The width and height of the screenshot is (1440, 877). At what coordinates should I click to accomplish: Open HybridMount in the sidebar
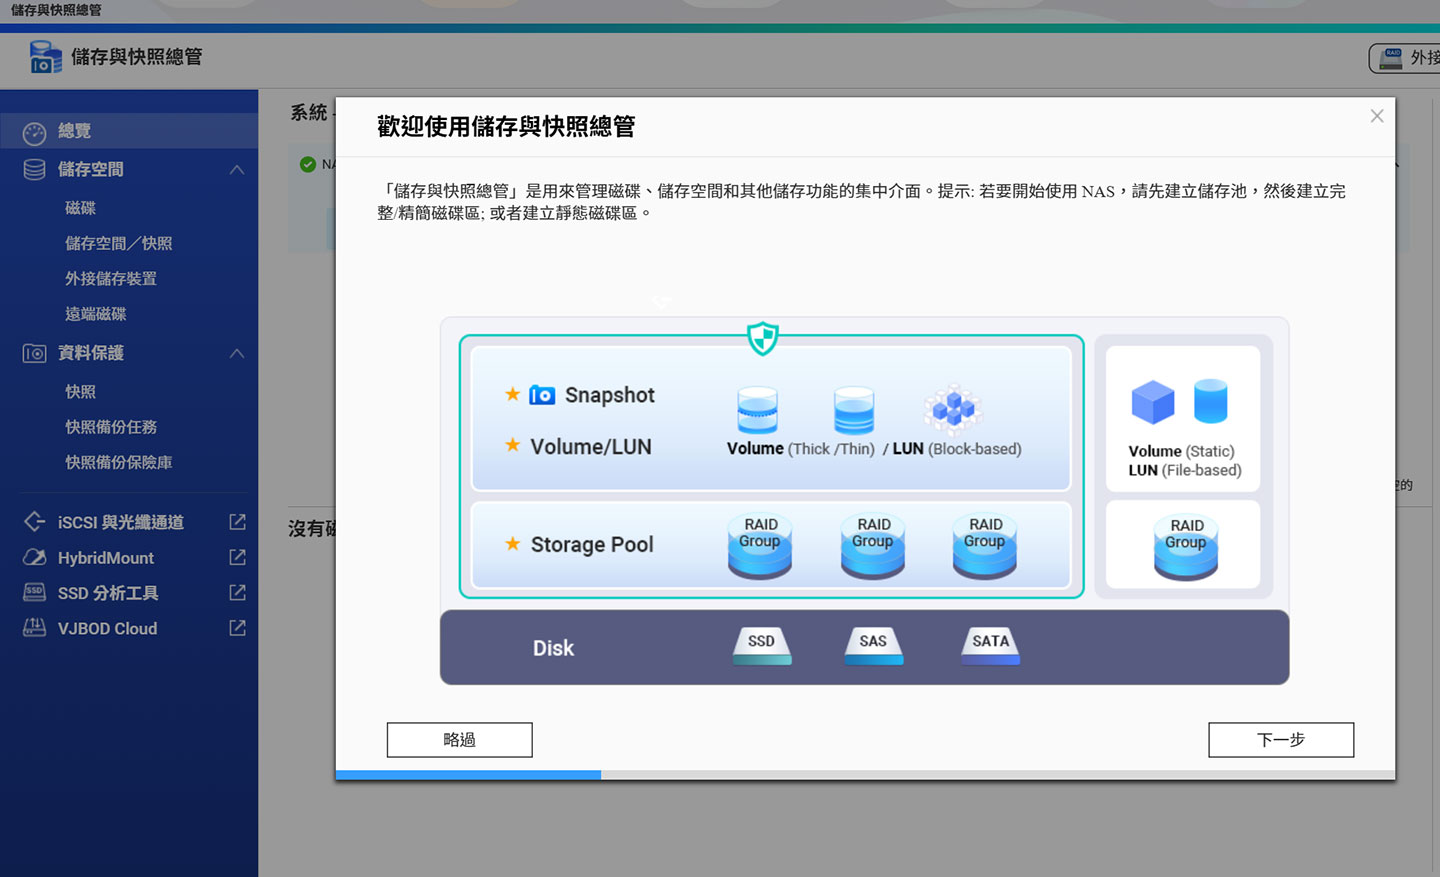tap(106, 558)
